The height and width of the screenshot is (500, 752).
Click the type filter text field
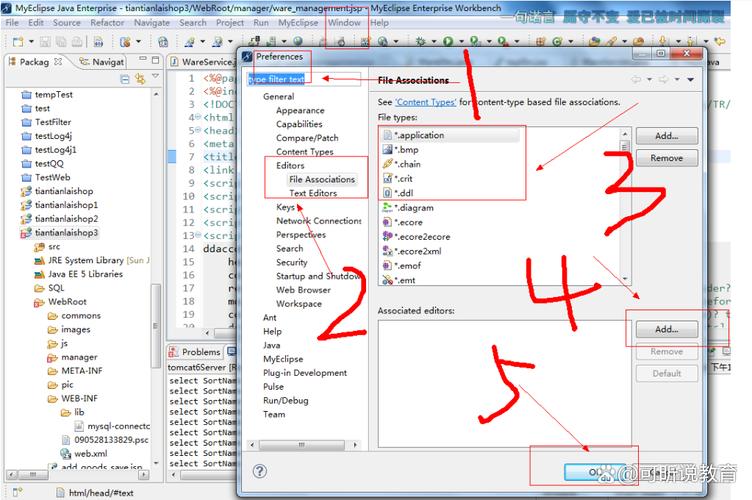[x=304, y=79]
